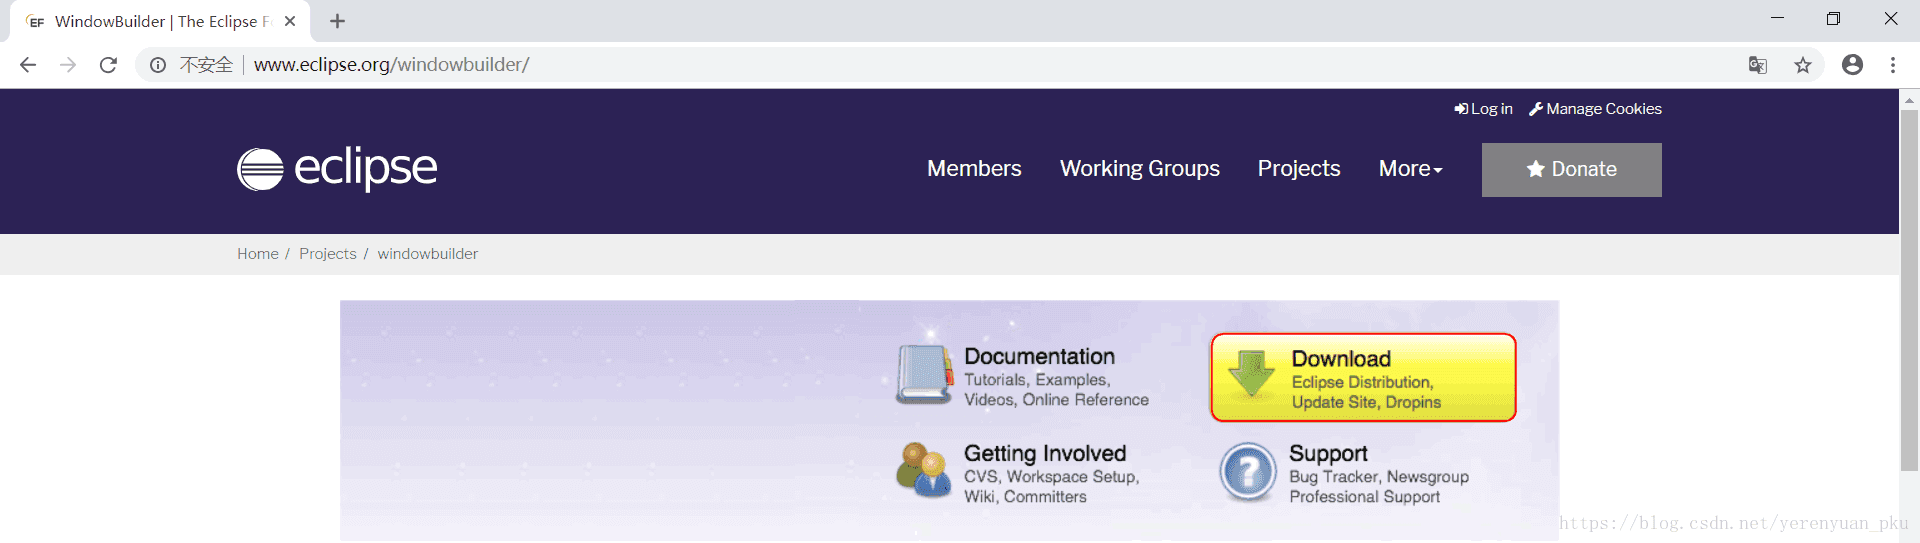
Task: Go back to the previous page
Action: click(x=28, y=65)
